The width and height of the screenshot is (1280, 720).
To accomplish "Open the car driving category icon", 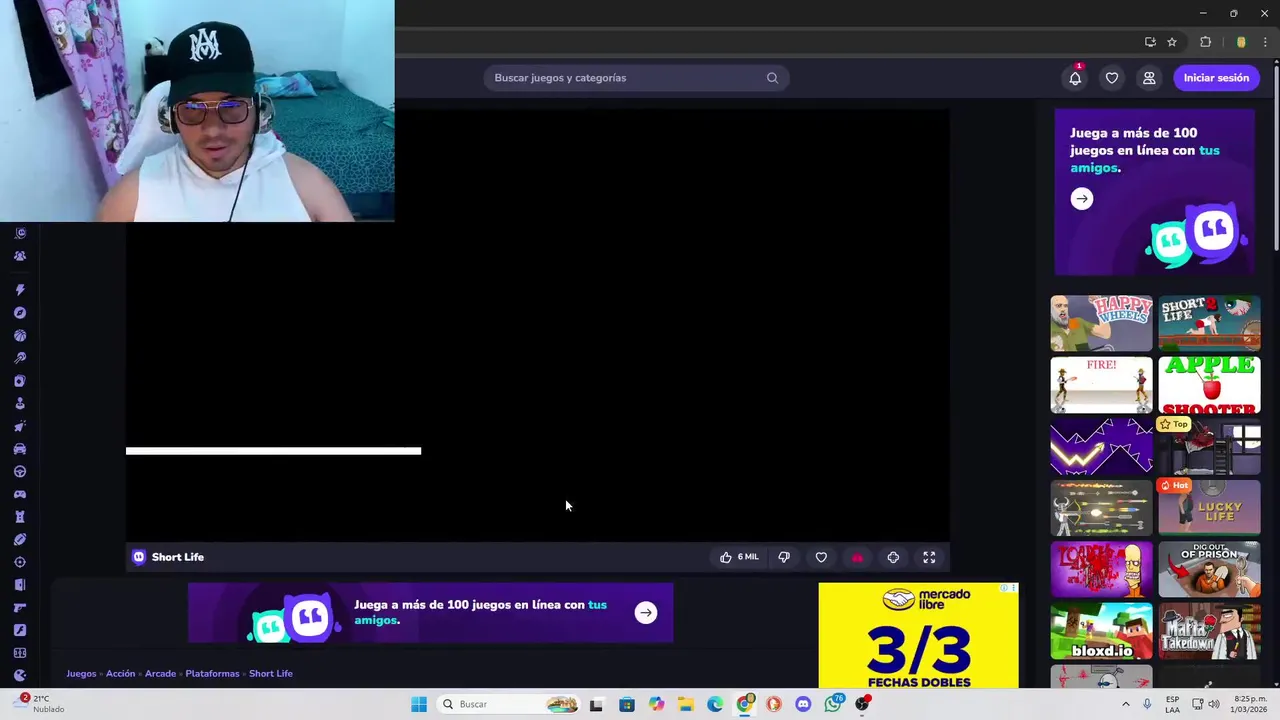I will [20, 449].
